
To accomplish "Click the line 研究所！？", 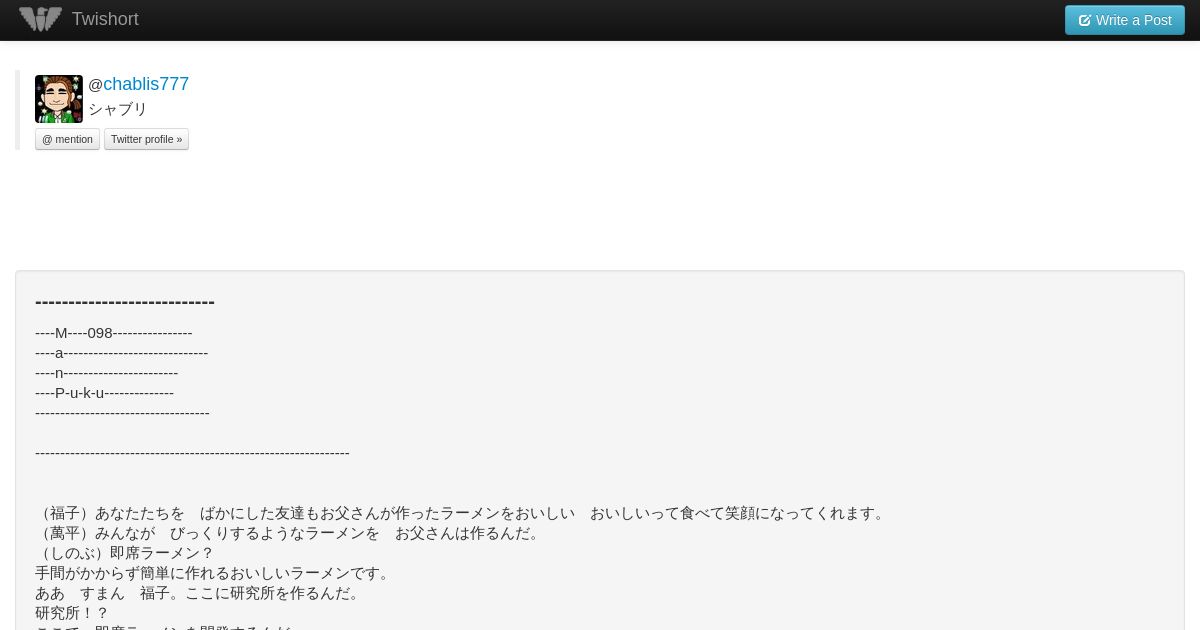I will point(72,613).
